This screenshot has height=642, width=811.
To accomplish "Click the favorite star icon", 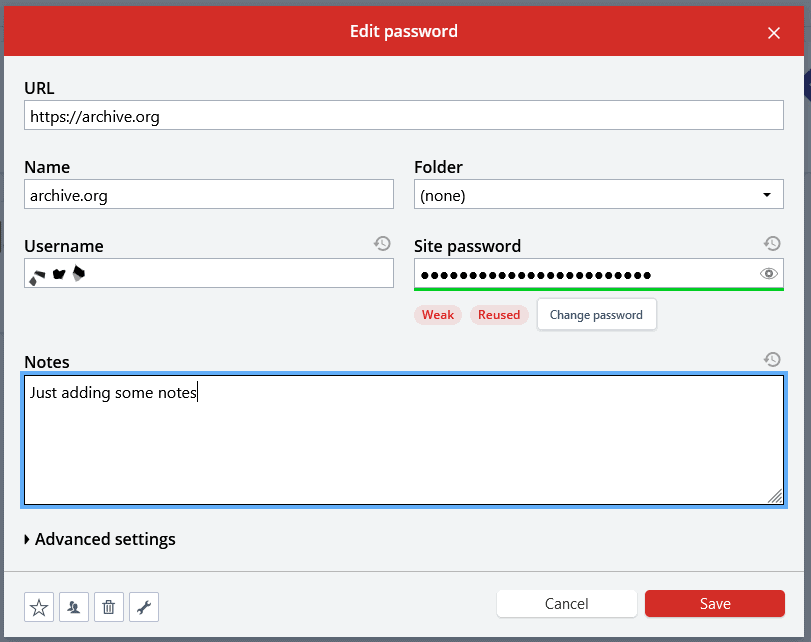I will coord(39,607).
